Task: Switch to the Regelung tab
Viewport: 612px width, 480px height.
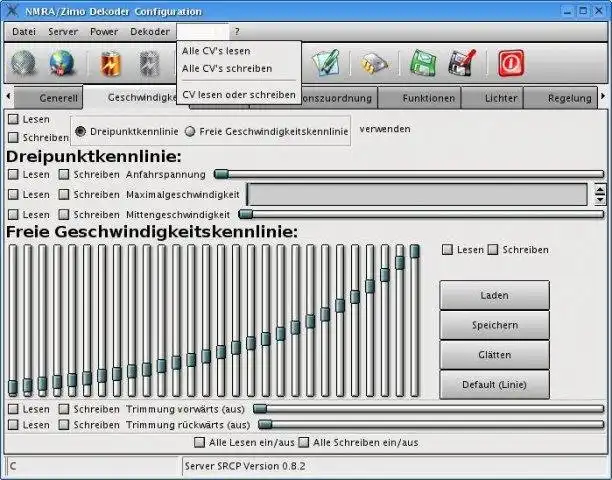Action: 560,98
